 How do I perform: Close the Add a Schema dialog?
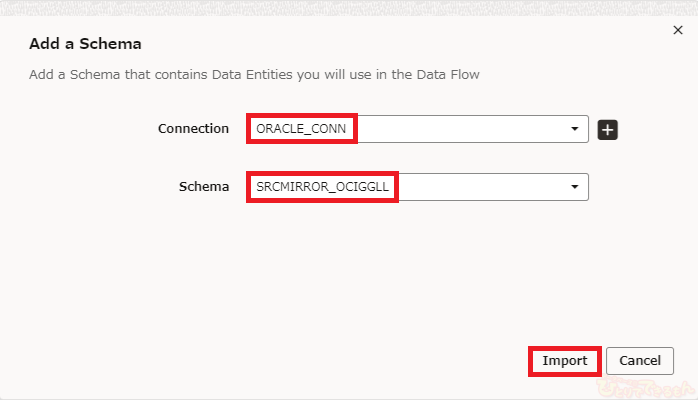click(x=678, y=31)
